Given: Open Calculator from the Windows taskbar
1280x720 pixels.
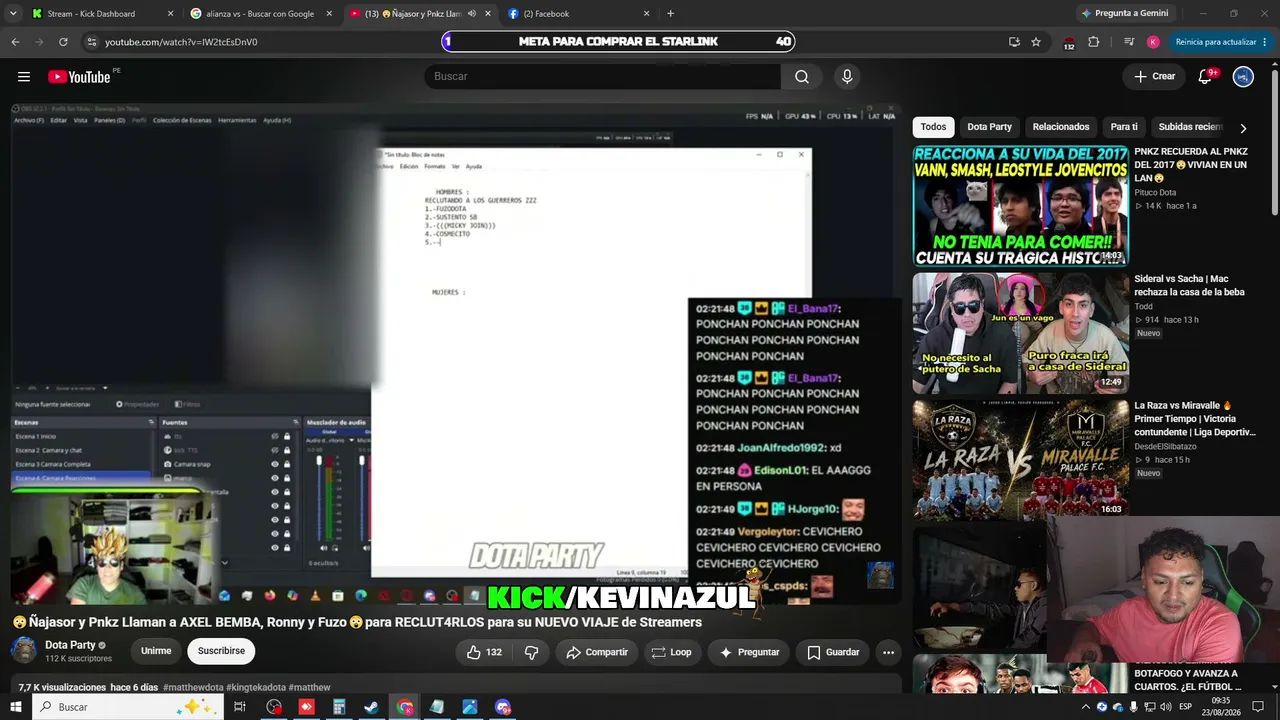Looking at the screenshot, I should (x=339, y=707).
